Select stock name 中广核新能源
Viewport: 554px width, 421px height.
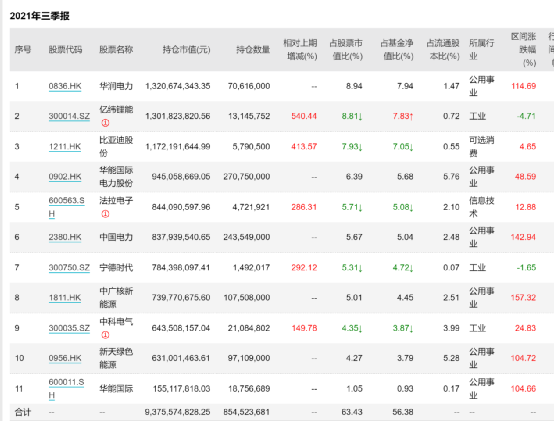116,298
